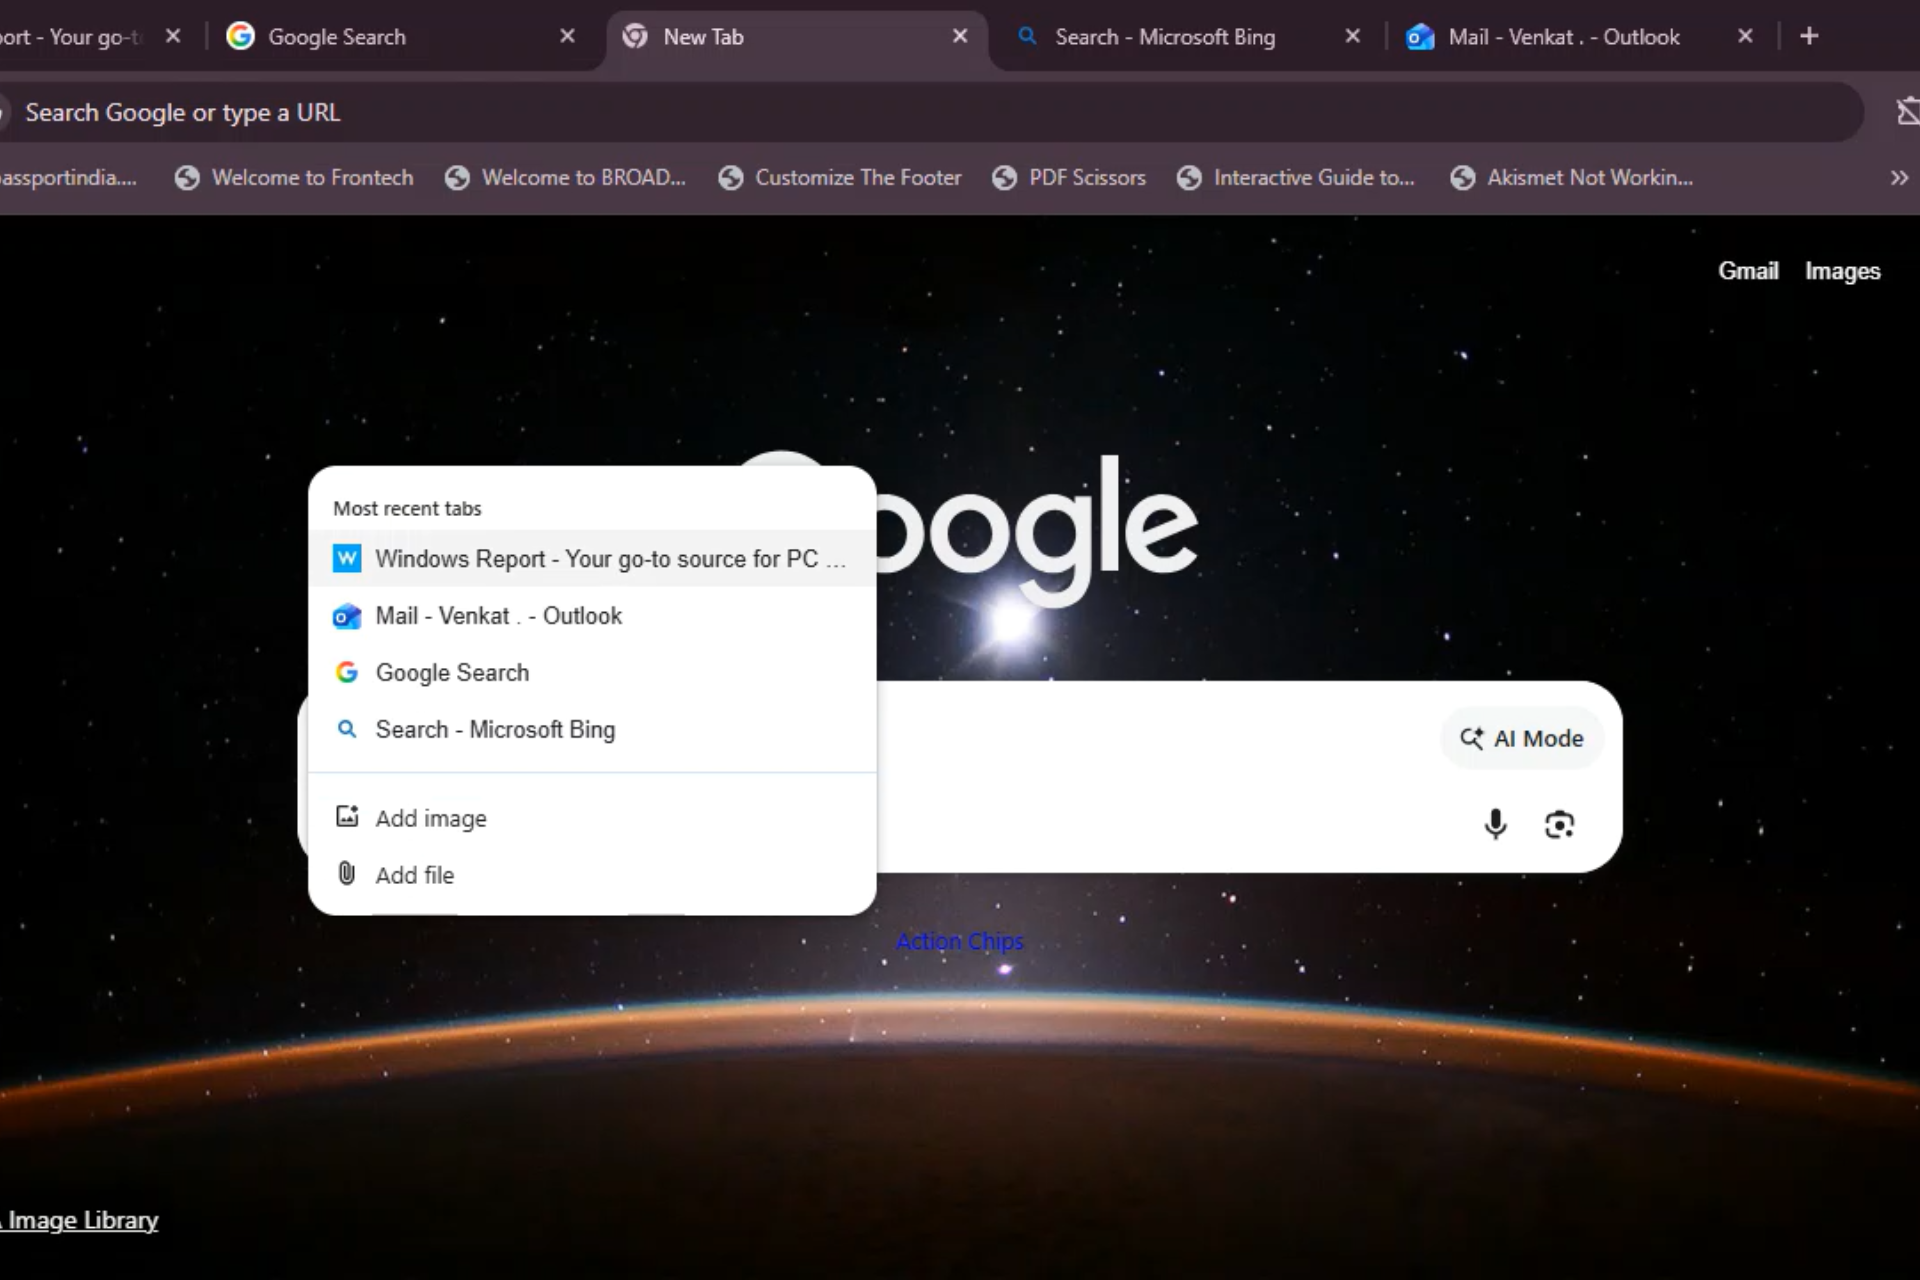Click the Outlook icon beside Mail - Venkat entry
Viewport: 1920px width, 1280px height.
(x=346, y=616)
